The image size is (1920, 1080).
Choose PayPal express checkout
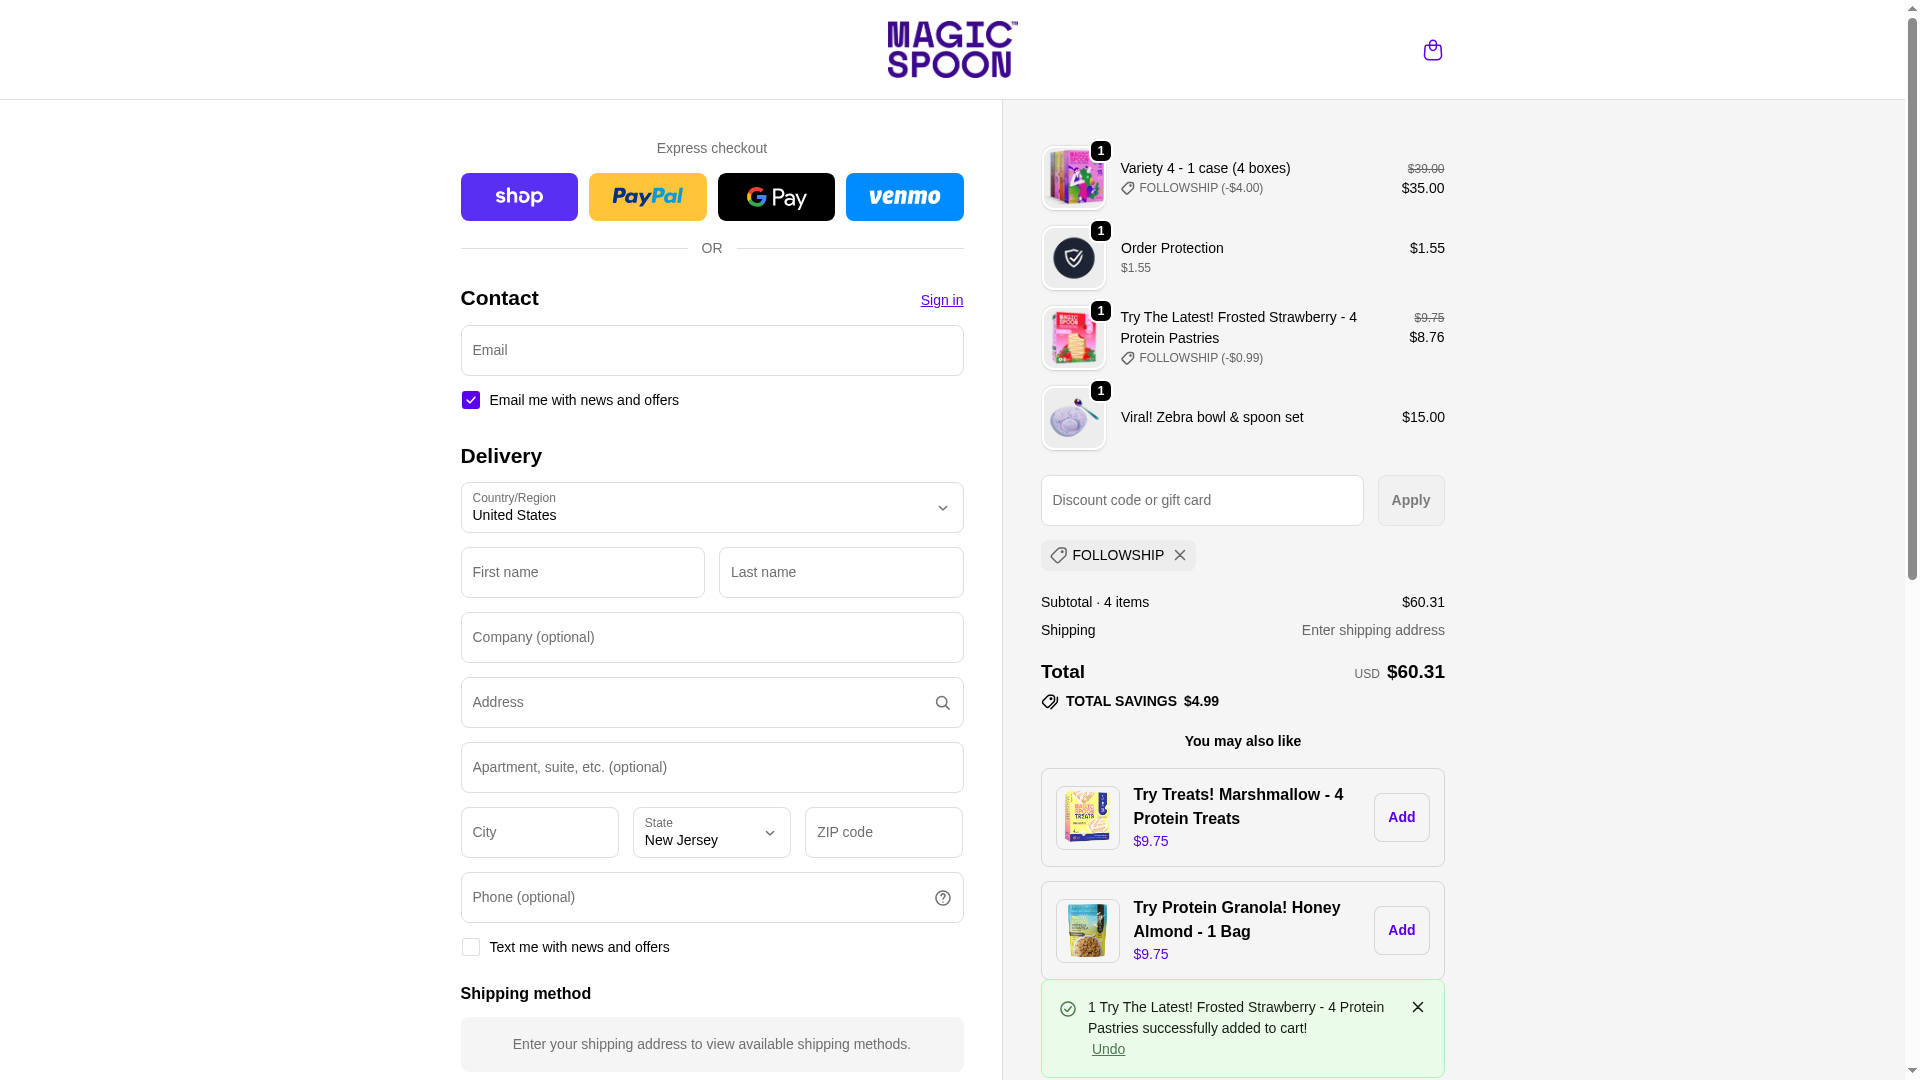[x=647, y=197]
